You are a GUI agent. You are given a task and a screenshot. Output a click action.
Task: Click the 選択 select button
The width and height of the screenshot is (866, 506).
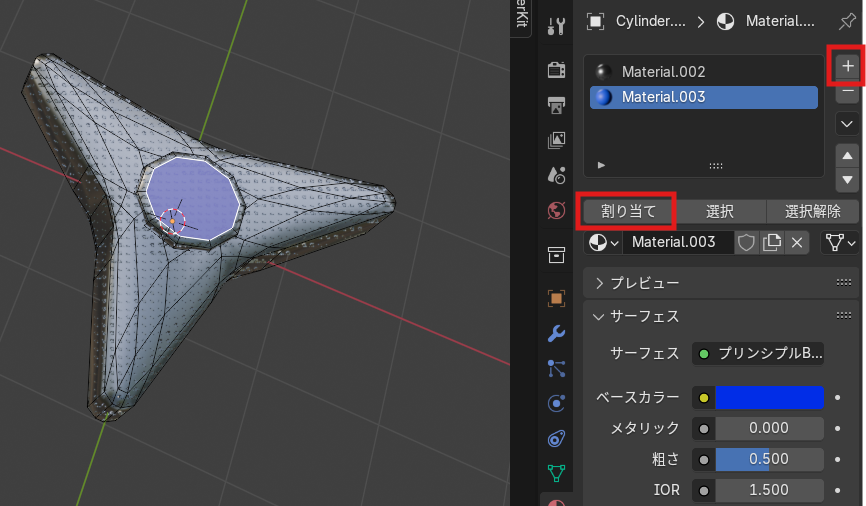pyautogui.click(x=720, y=211)
